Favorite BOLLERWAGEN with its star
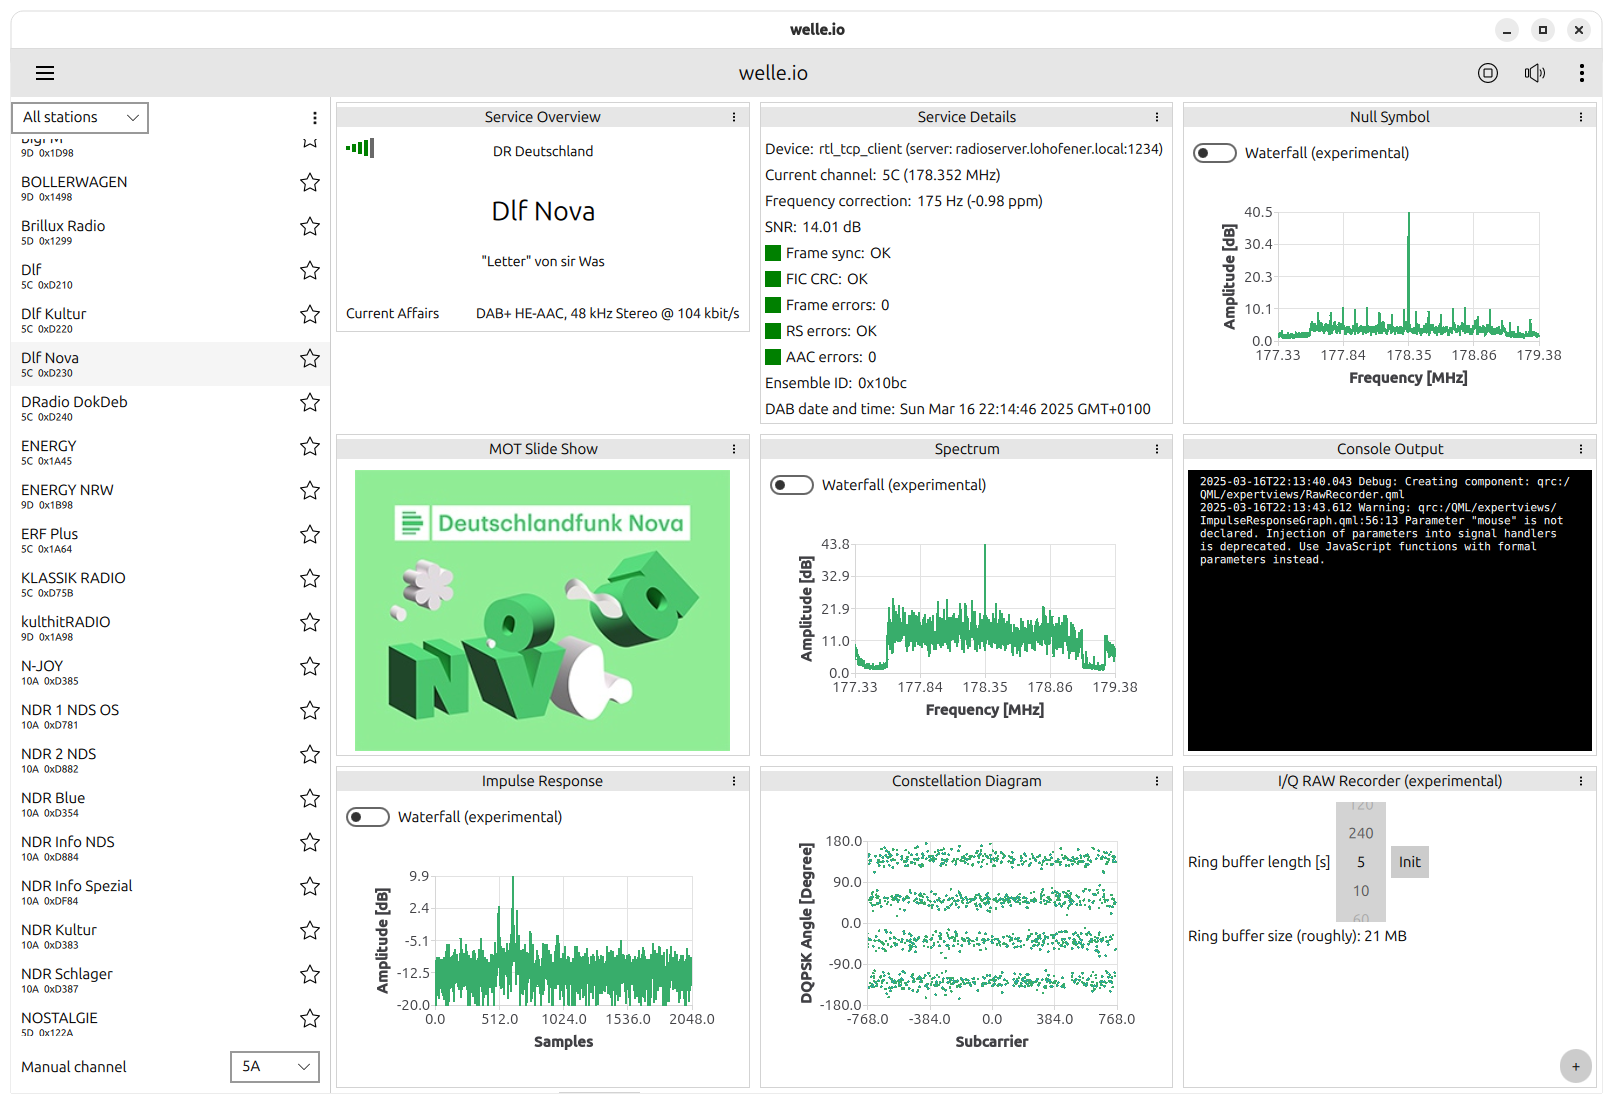Image resolution: width=1613 pixels, height=1104 pixels. pyautogui.click(x=310, y=183)
